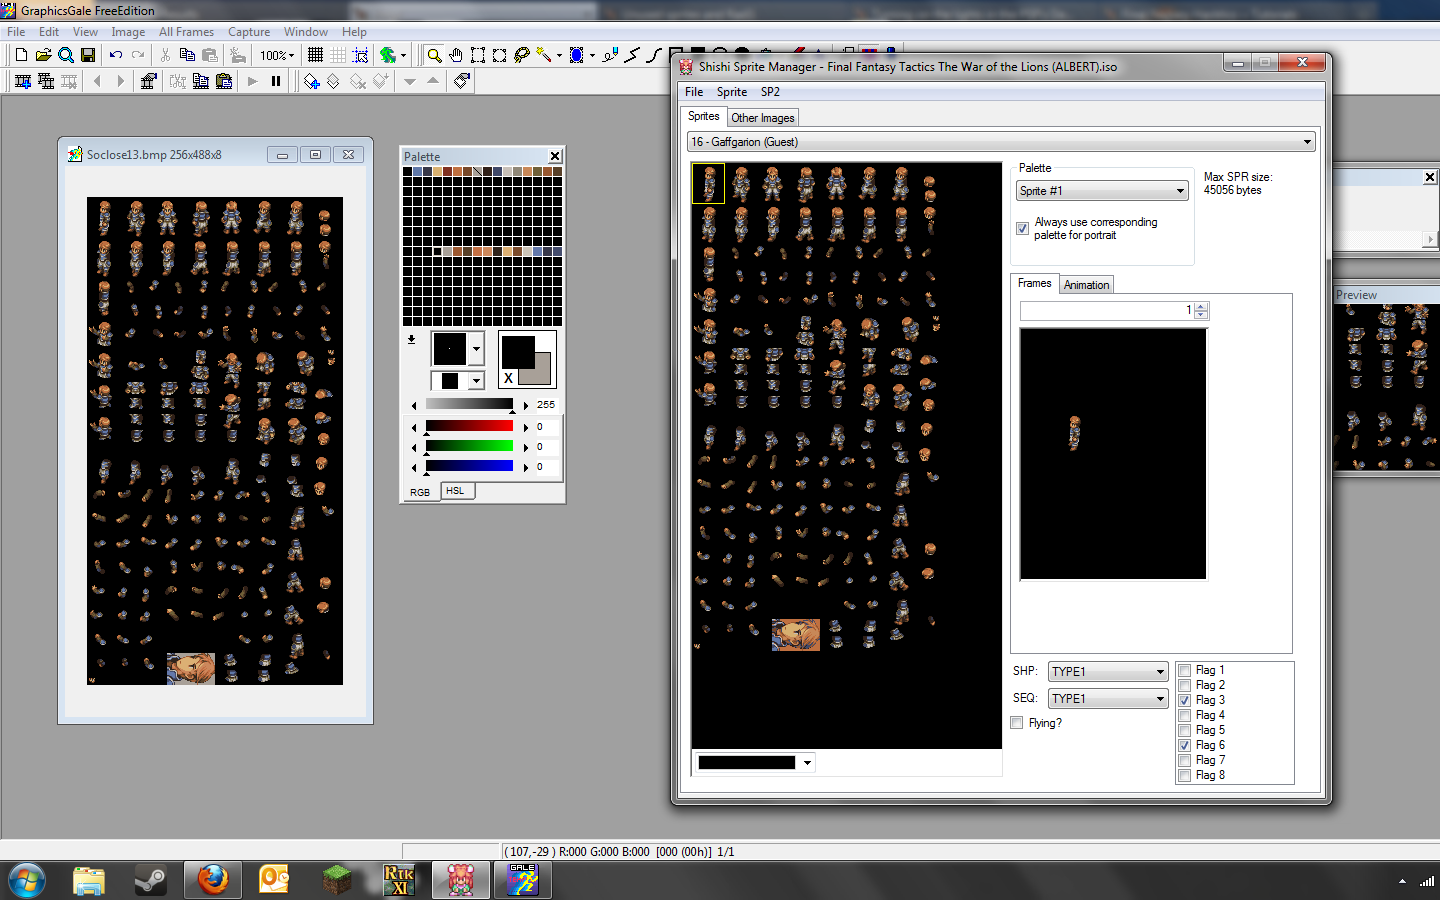The image size is (1440, 900).
Task: Enable the Flag 2 checkbox
Action: 1184,686
